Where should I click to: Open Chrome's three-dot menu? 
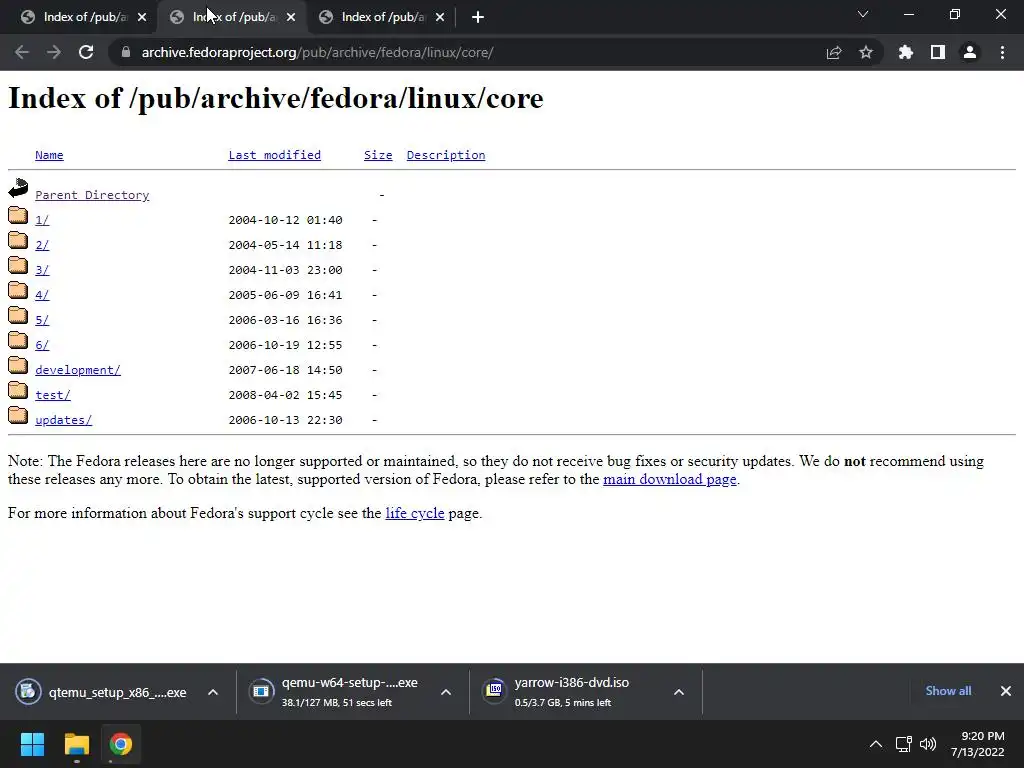[x=1002, y=52]
